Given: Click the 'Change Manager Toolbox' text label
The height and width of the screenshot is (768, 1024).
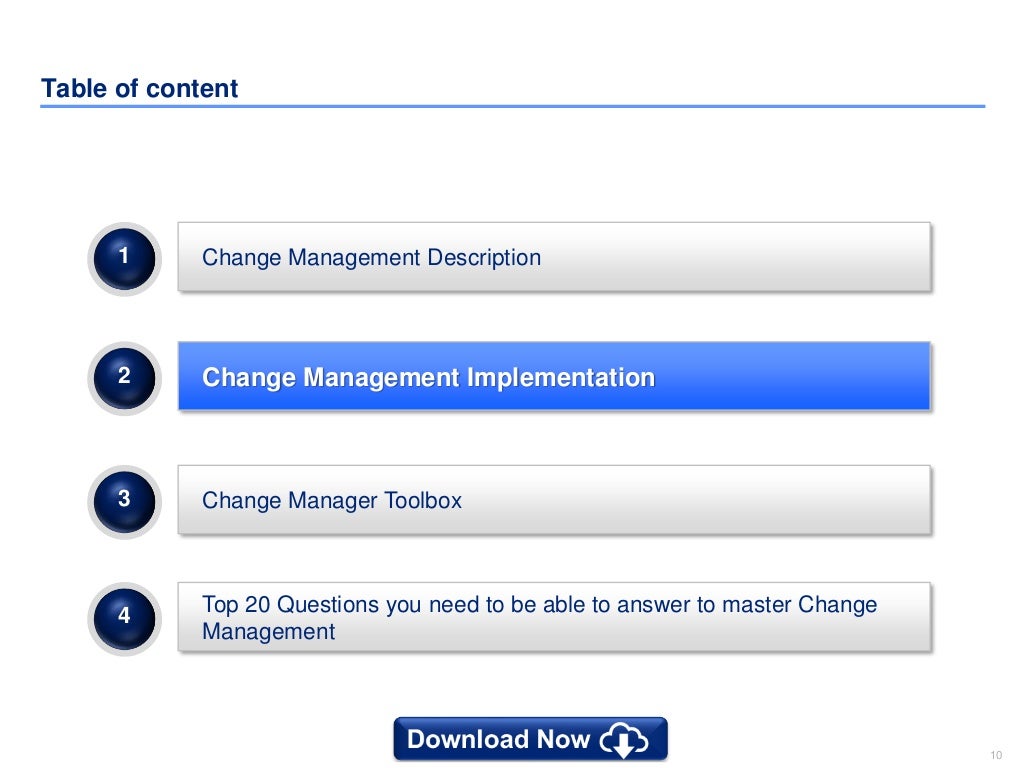Looking at the screenshot, I should 332,500.
